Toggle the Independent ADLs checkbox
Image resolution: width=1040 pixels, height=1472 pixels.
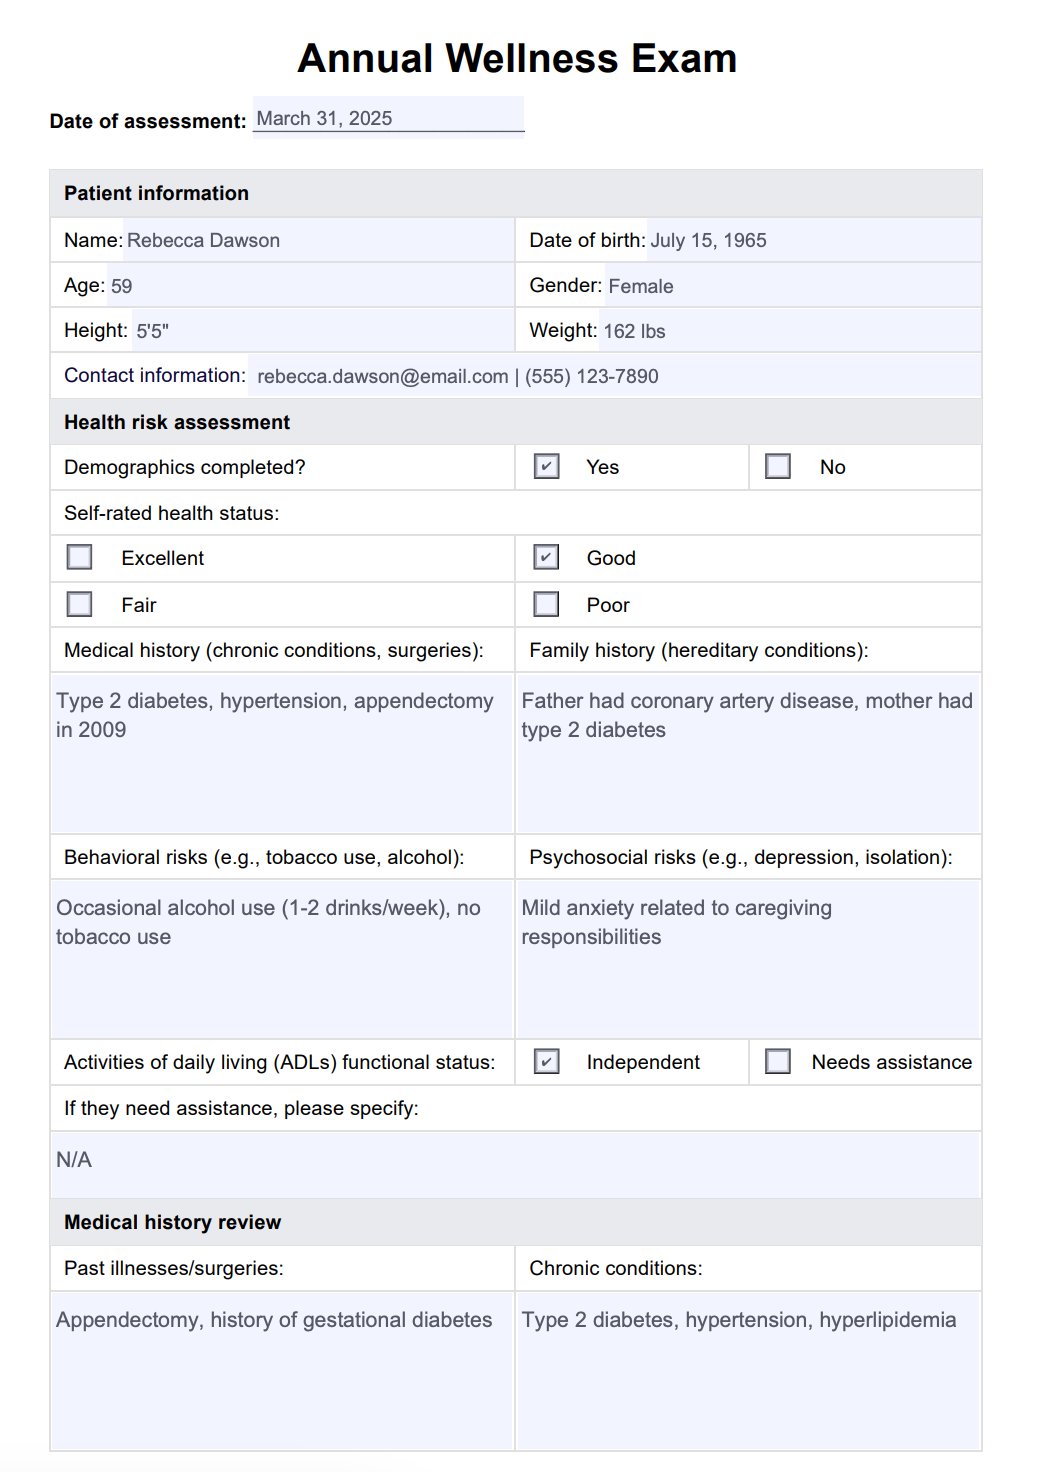pos(546,1062)
